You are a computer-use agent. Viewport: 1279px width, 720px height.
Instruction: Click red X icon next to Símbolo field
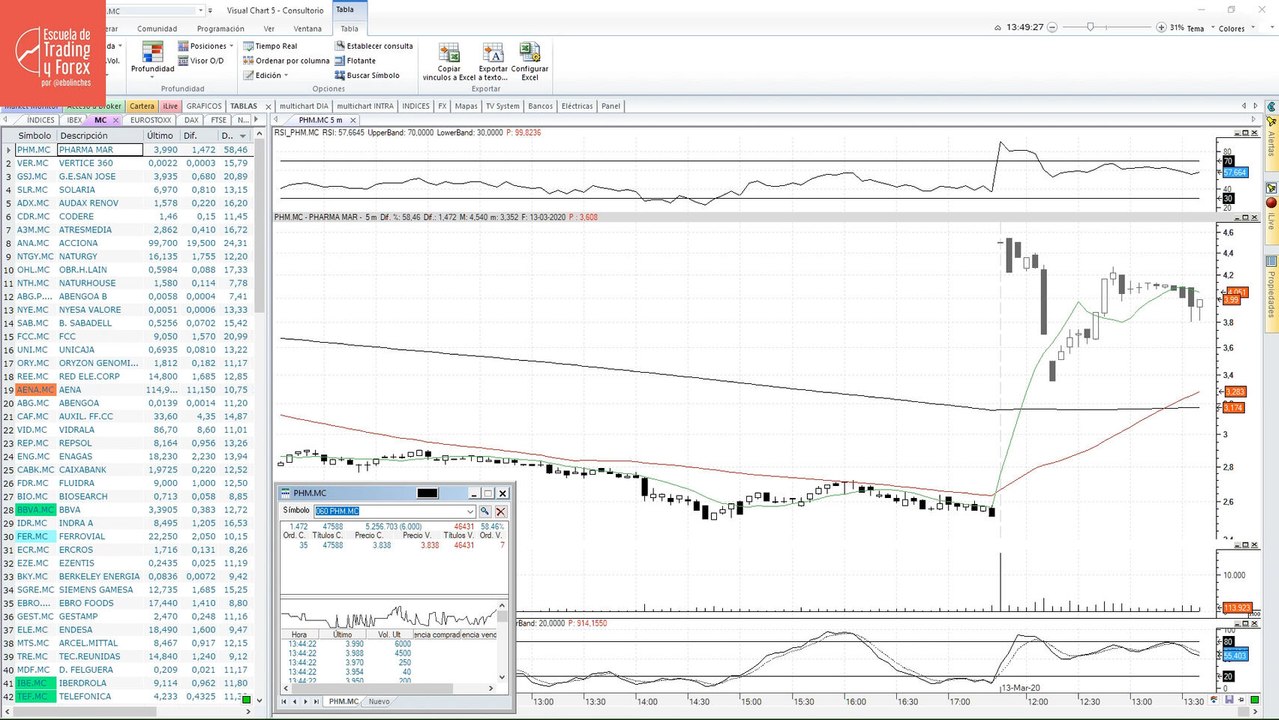tap(501, 511)
